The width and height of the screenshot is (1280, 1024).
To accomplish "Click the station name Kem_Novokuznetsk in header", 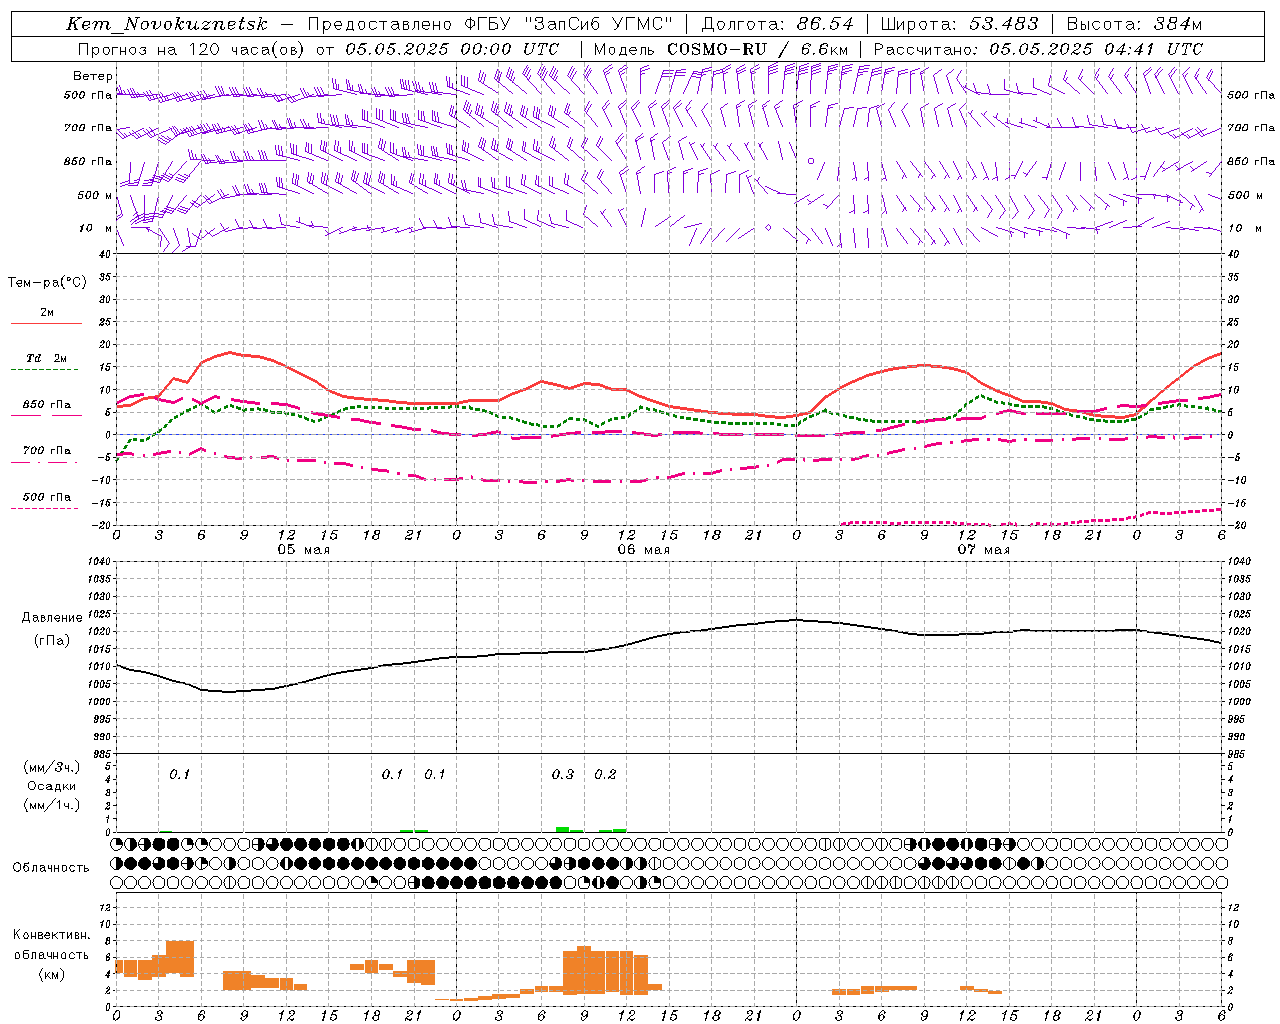I will click(x=167, y=24).
